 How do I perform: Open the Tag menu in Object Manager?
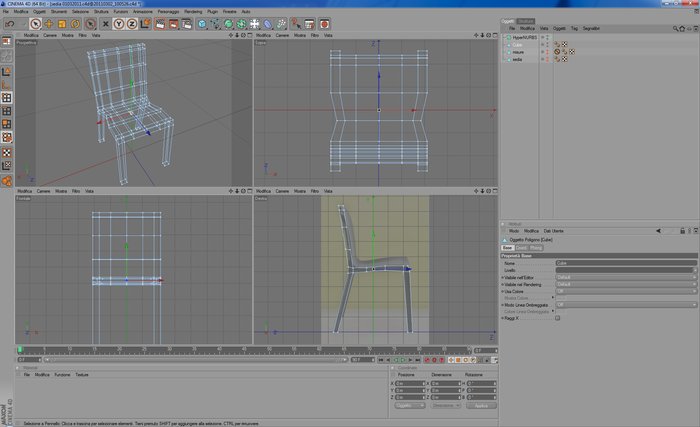click(574, 29)
